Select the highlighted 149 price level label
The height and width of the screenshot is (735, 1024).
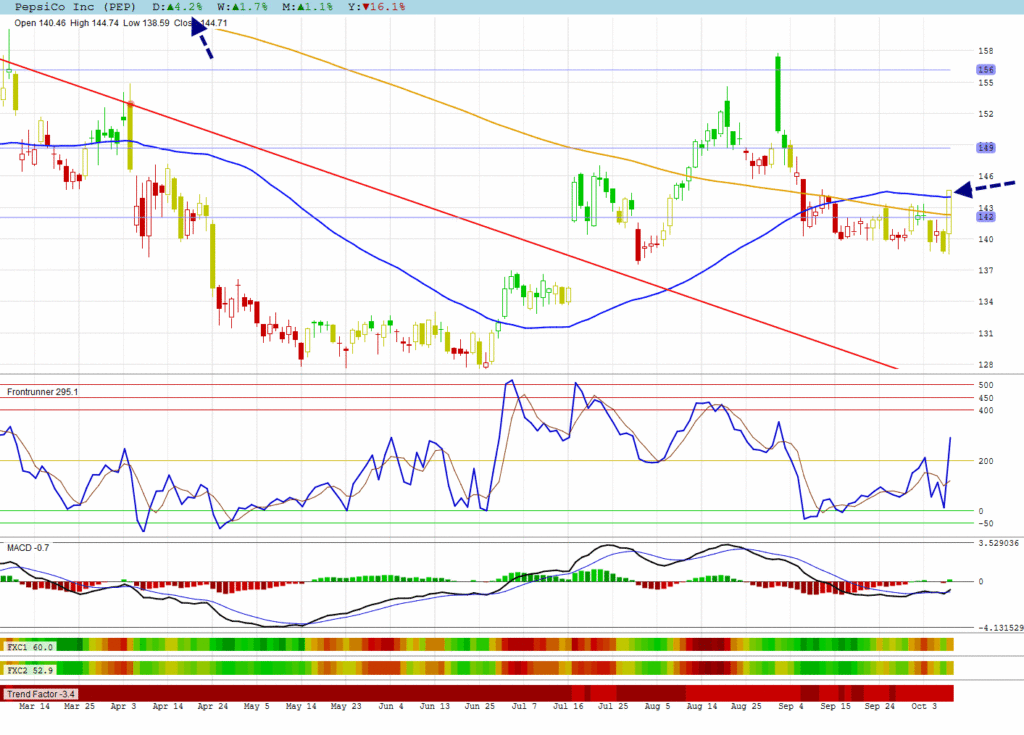(x=985, y=147)
